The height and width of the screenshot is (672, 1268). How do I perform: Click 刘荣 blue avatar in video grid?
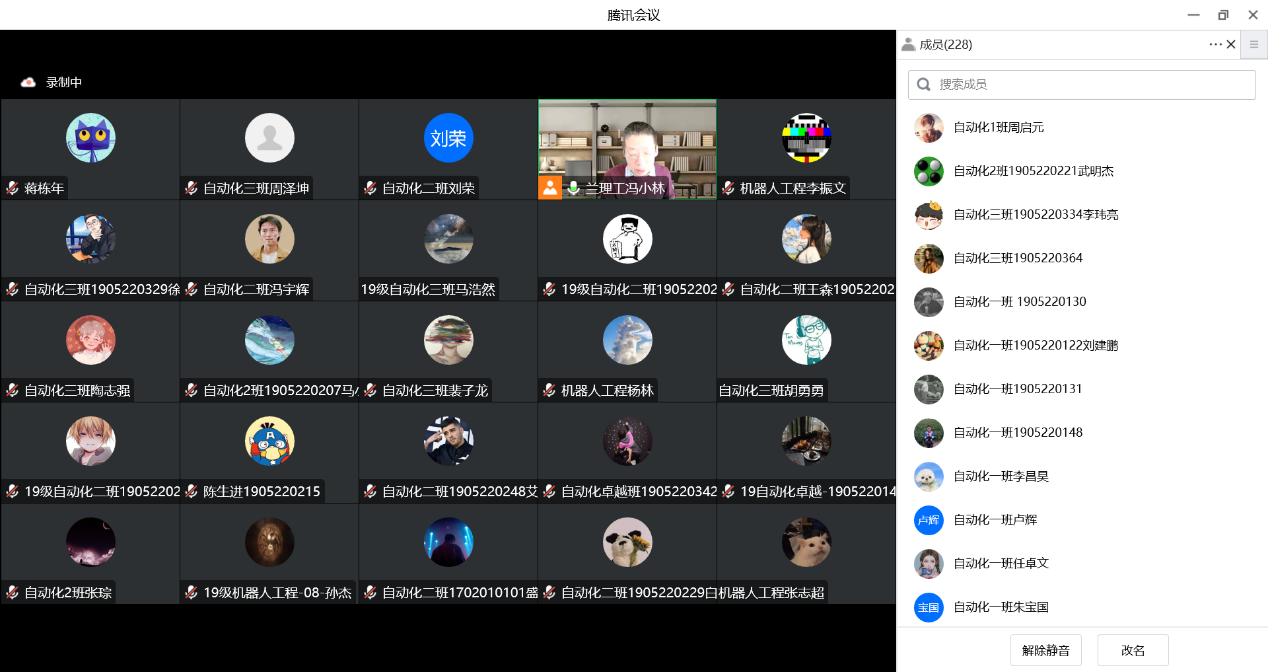coord(448,138)
